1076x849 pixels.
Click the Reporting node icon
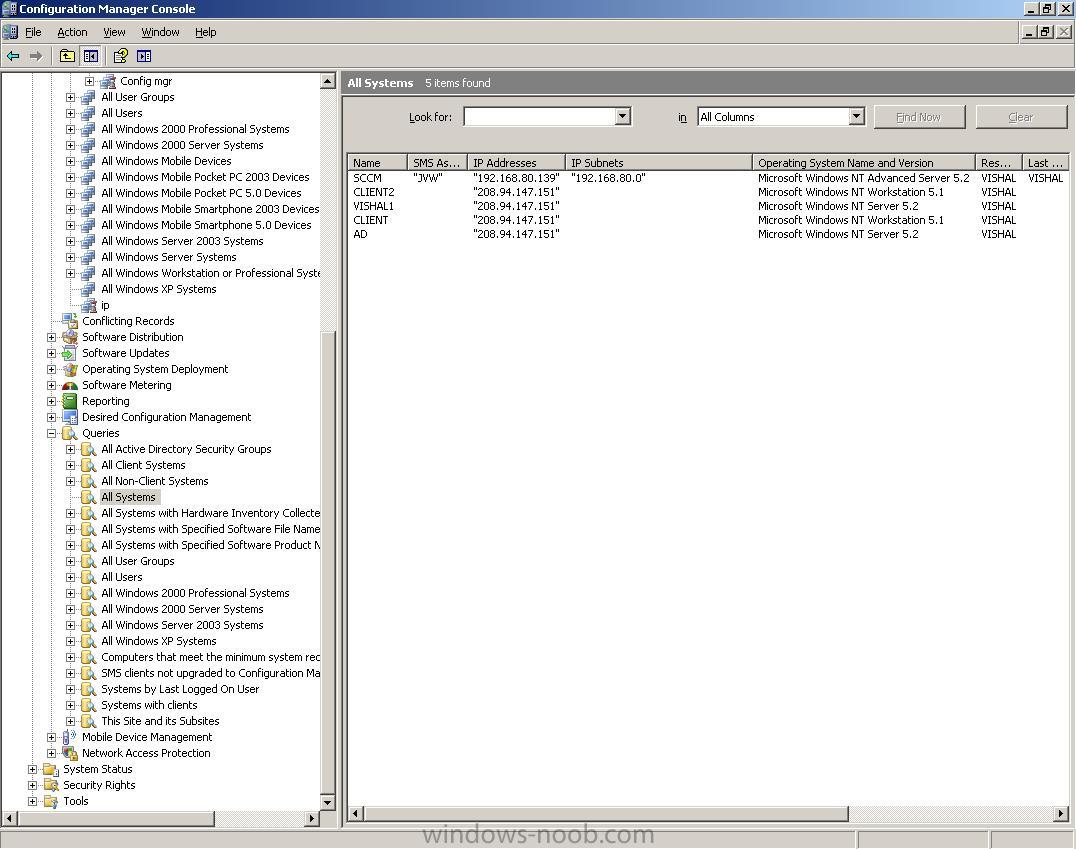(70, 401)
